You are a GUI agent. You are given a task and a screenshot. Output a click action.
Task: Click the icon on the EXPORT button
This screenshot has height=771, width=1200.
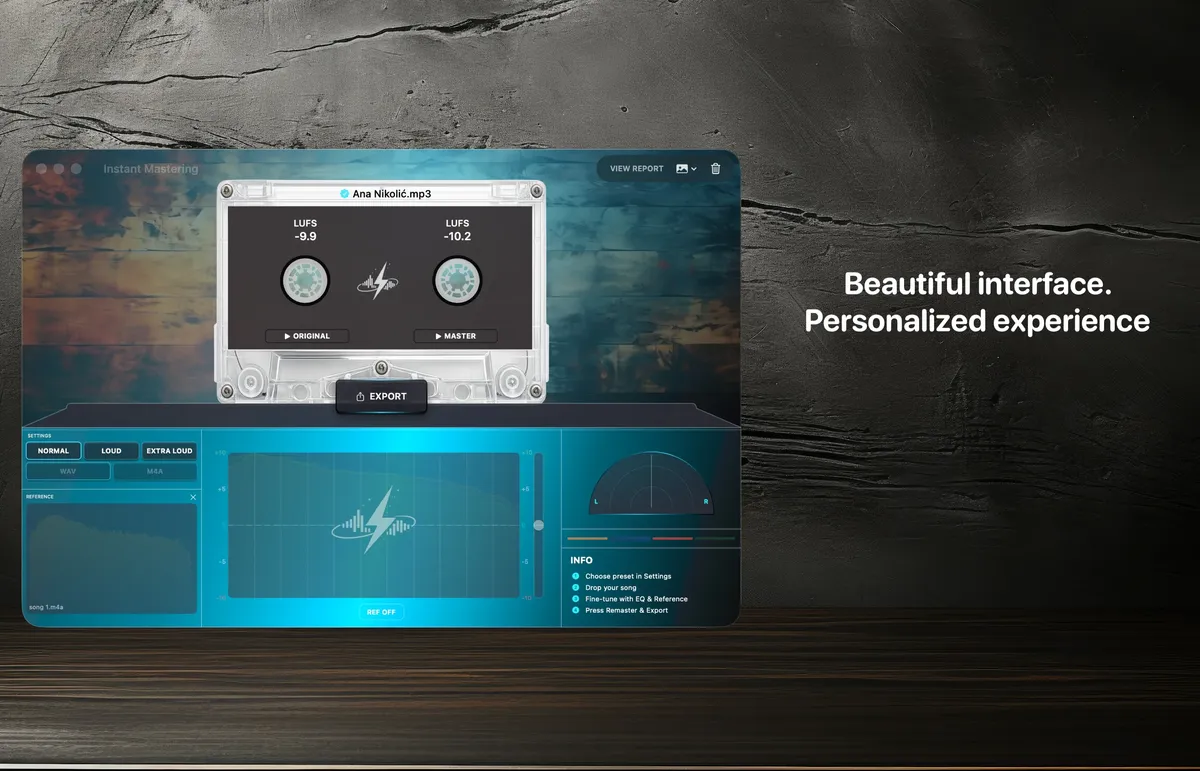pos(362,396)
